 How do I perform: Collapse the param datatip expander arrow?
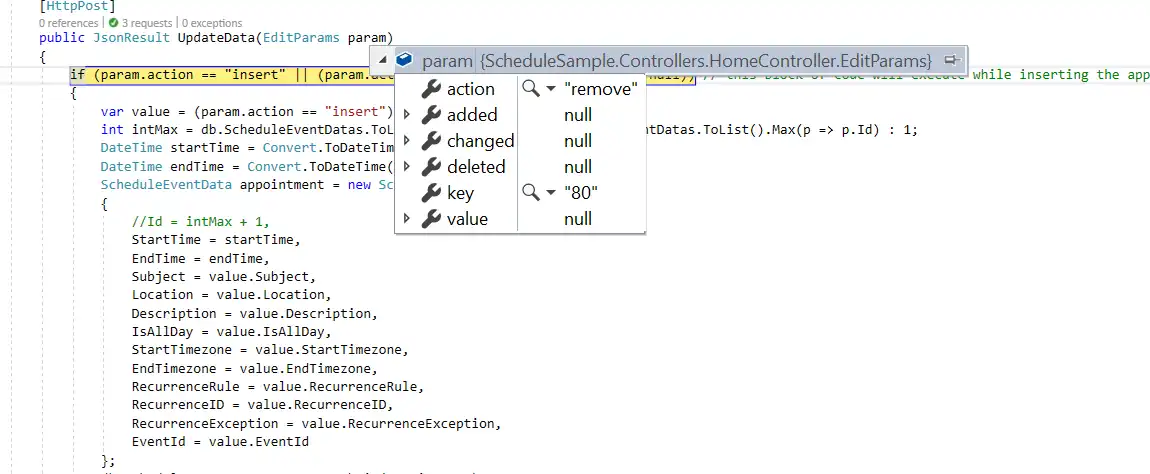pyautogui.click(x=383, y=59)
